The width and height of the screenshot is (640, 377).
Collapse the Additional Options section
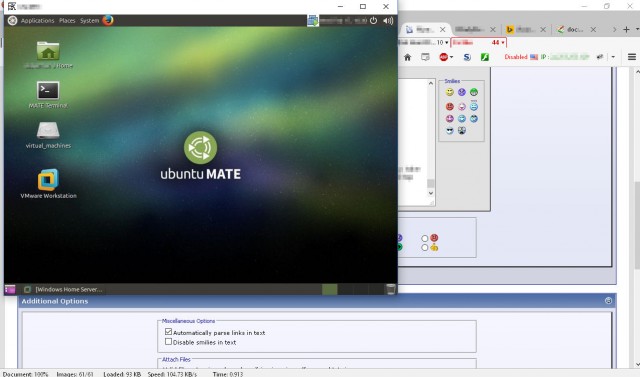[608, 301]
